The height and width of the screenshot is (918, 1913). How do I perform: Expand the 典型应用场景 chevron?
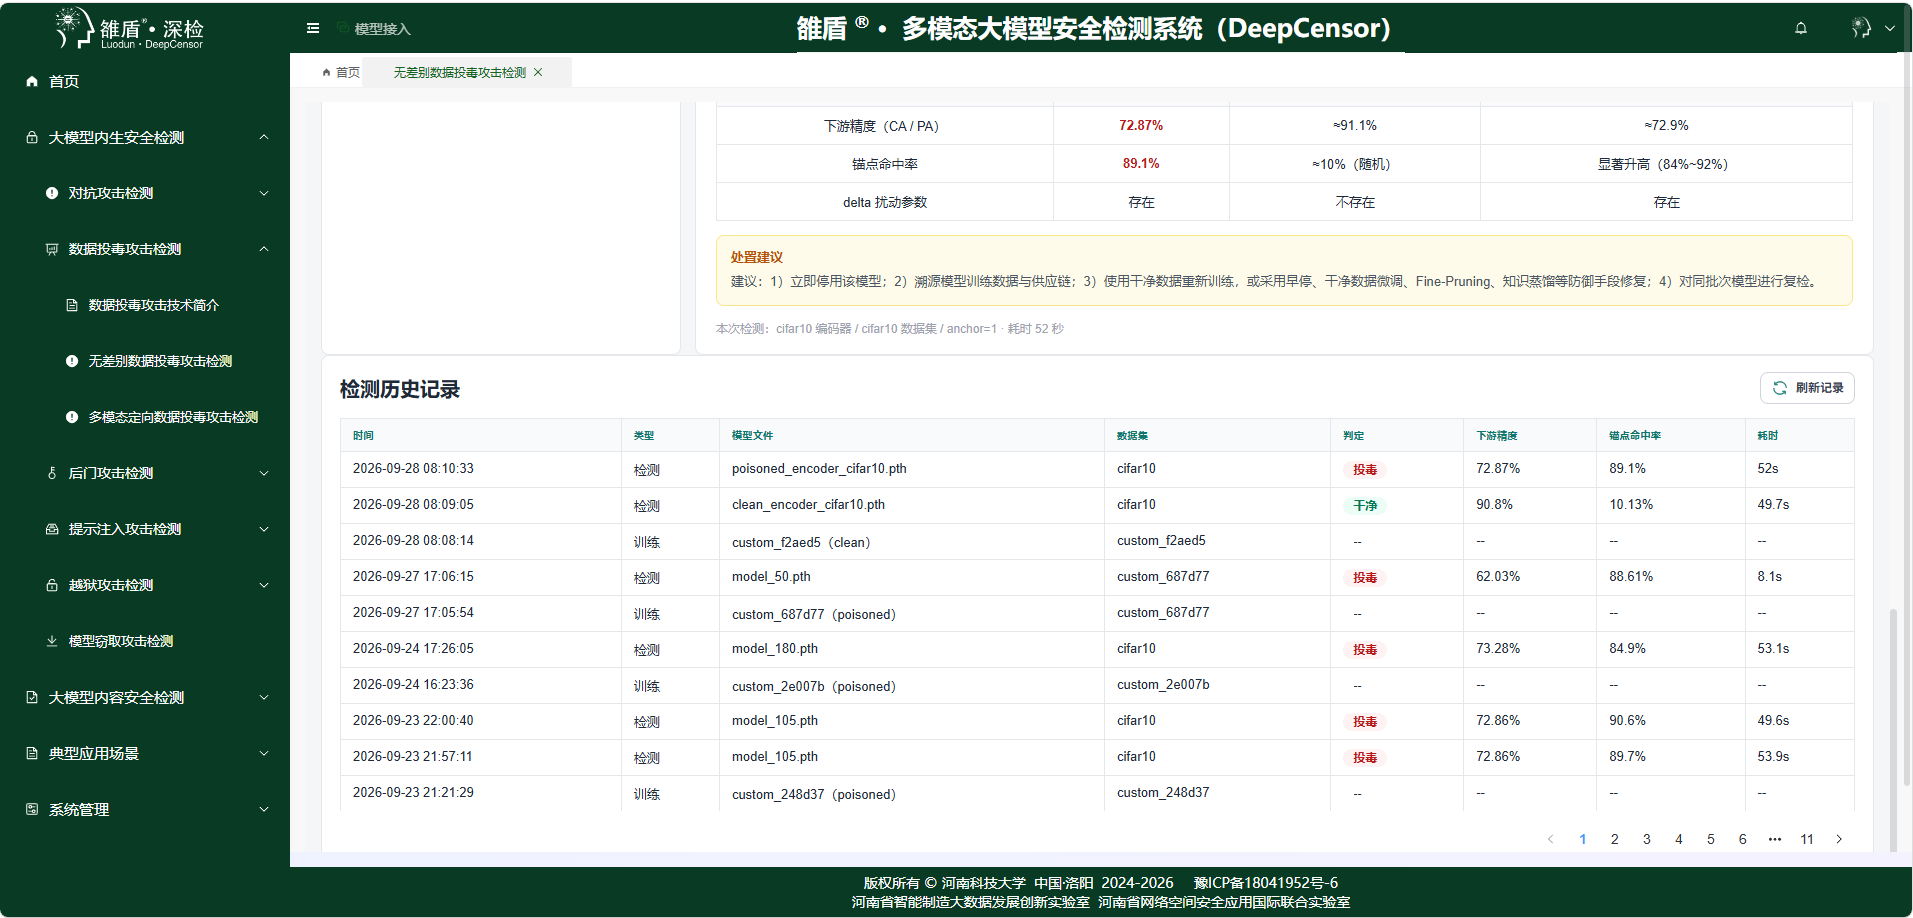click(x=264, y=753)
